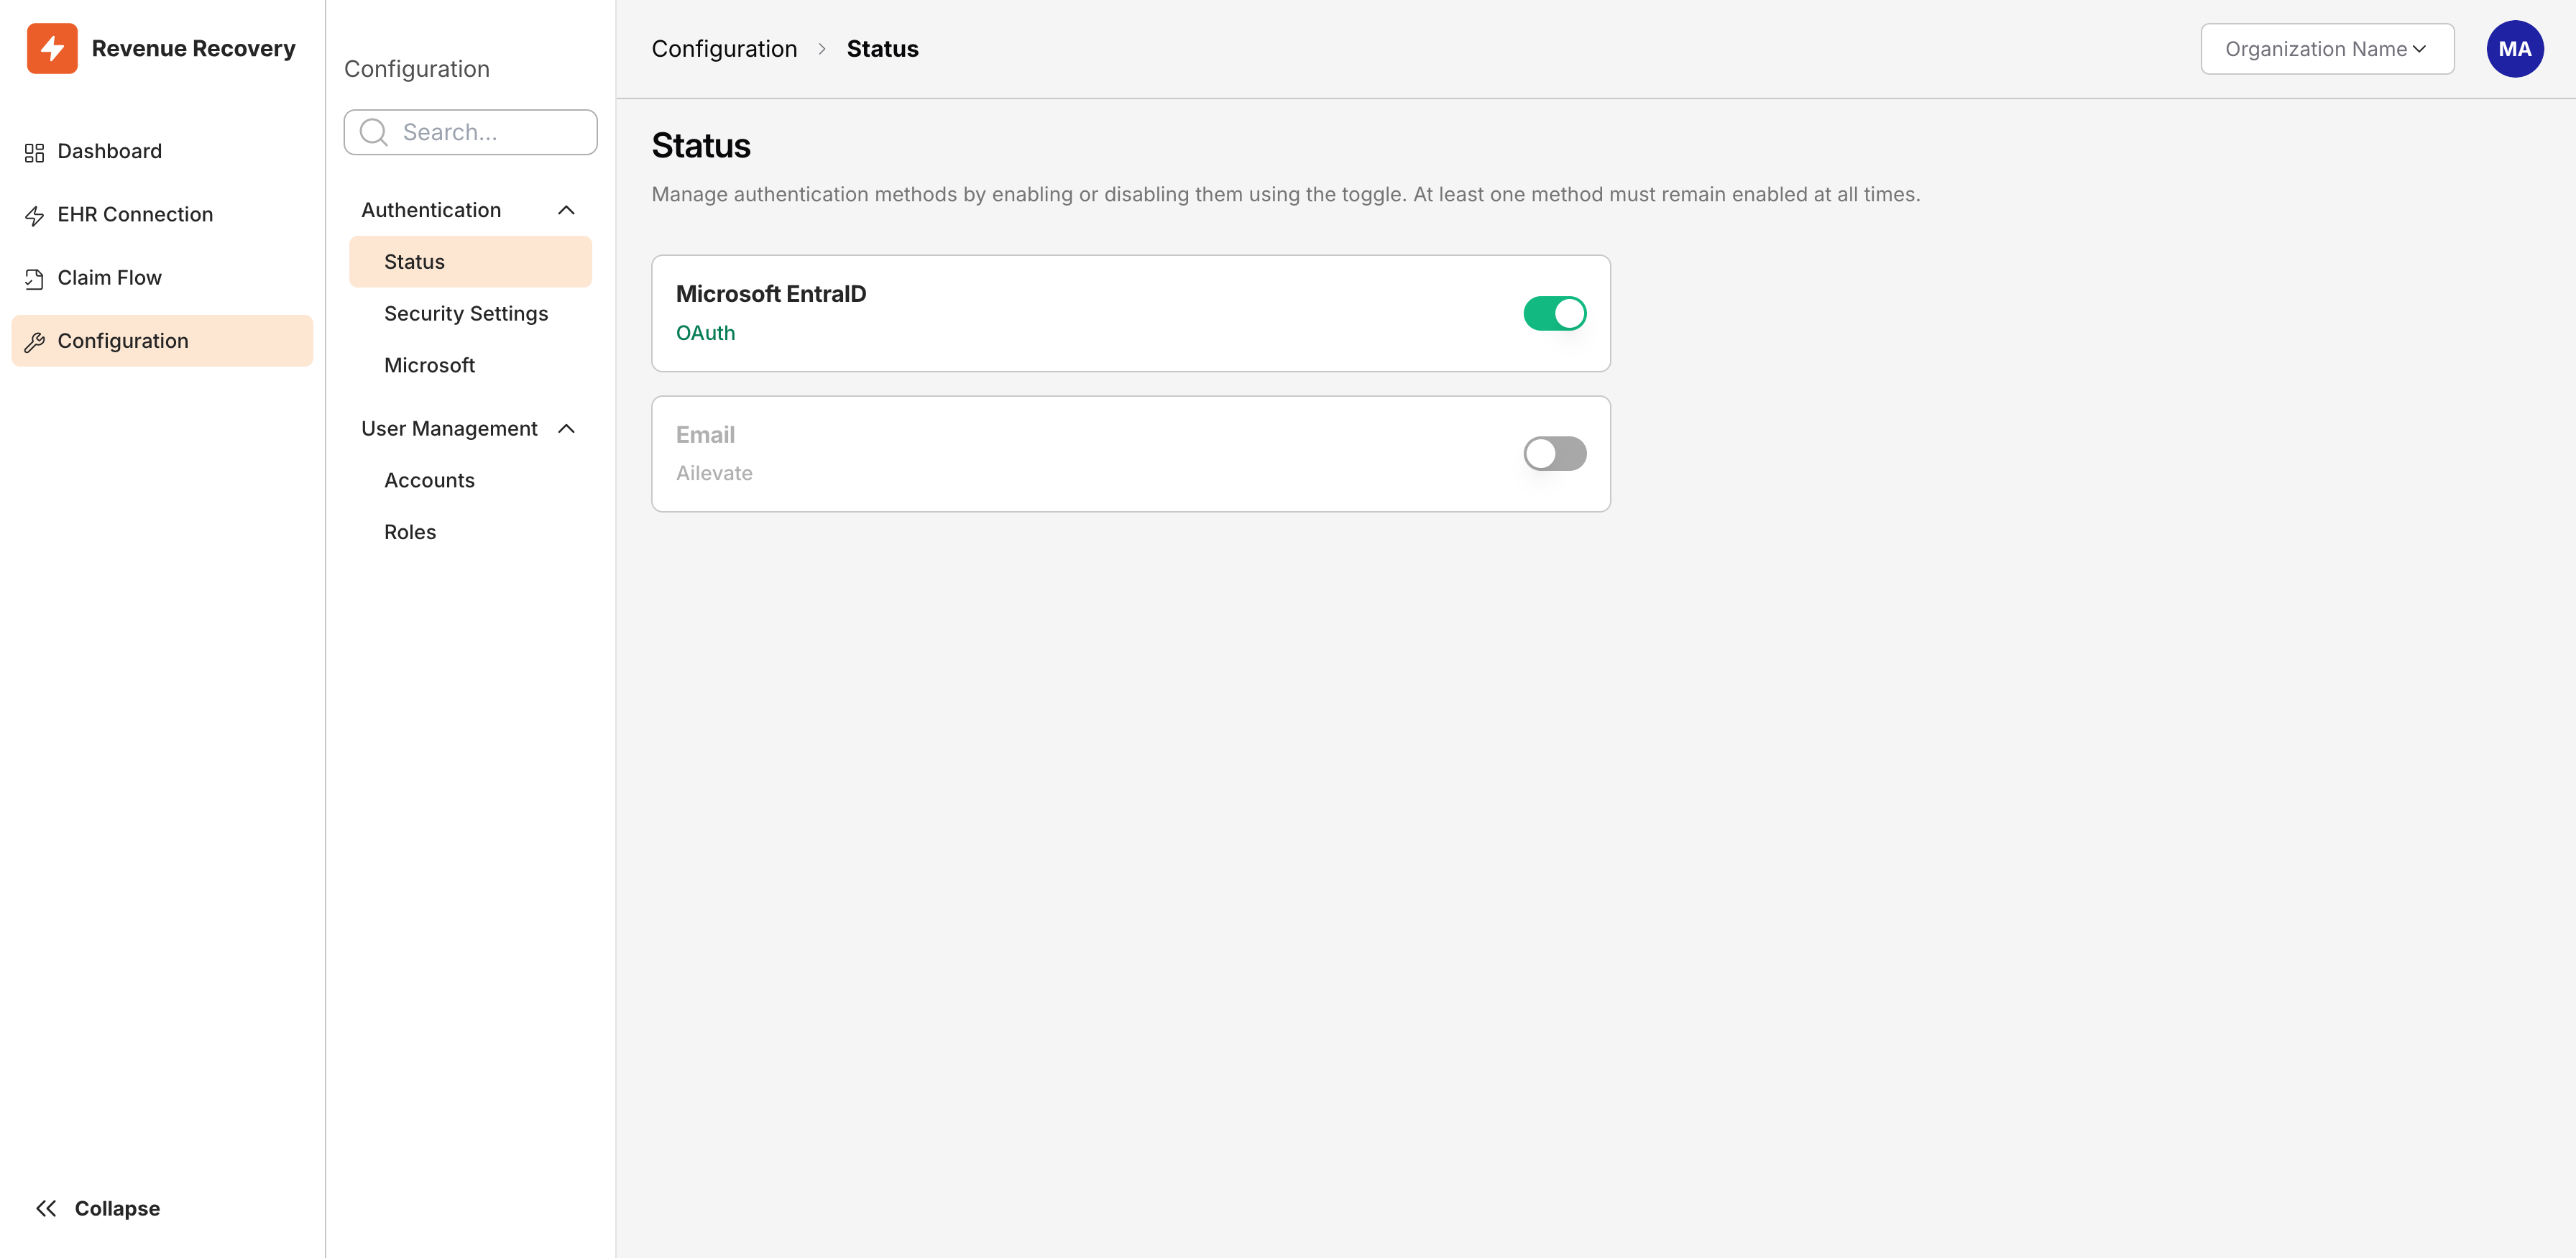The width and height of the screenshot is (2576, 1258).
Task: Open the Accounts page
Action: [x=429, y=480]
